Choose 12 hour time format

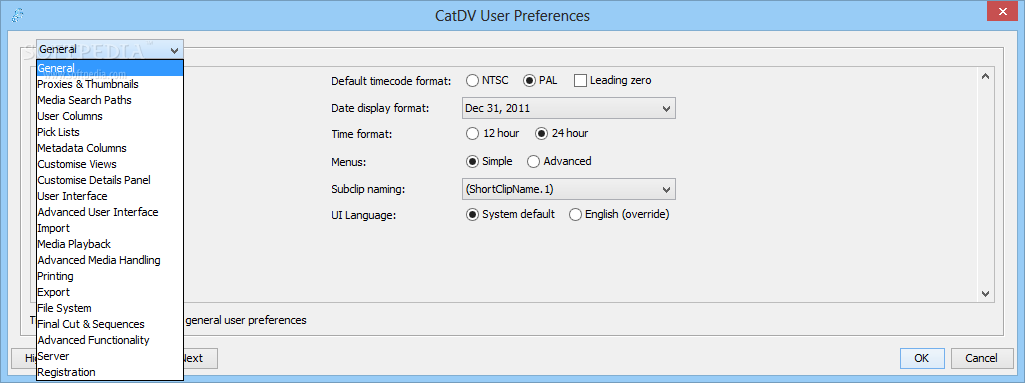pyautogui.click(x=473, y=133)
